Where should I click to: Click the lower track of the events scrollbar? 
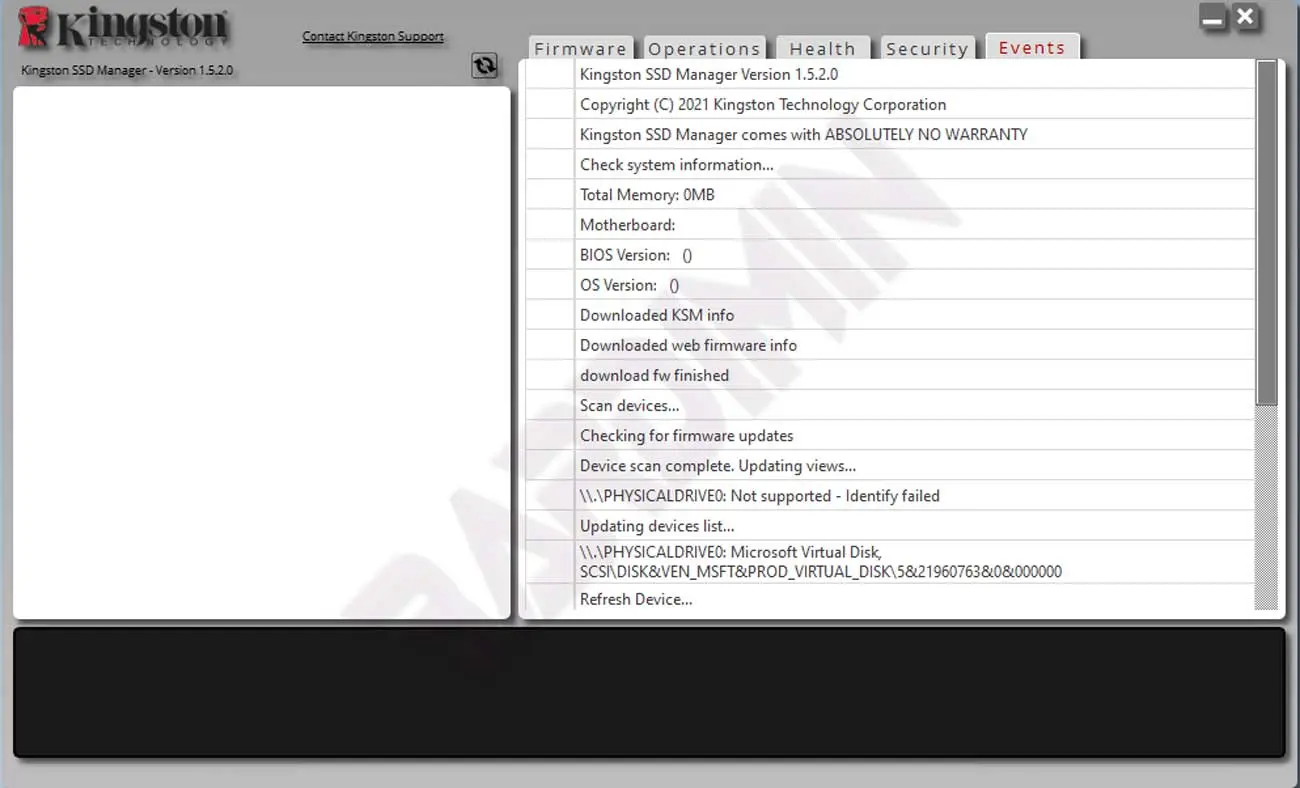click(1266, 510)
